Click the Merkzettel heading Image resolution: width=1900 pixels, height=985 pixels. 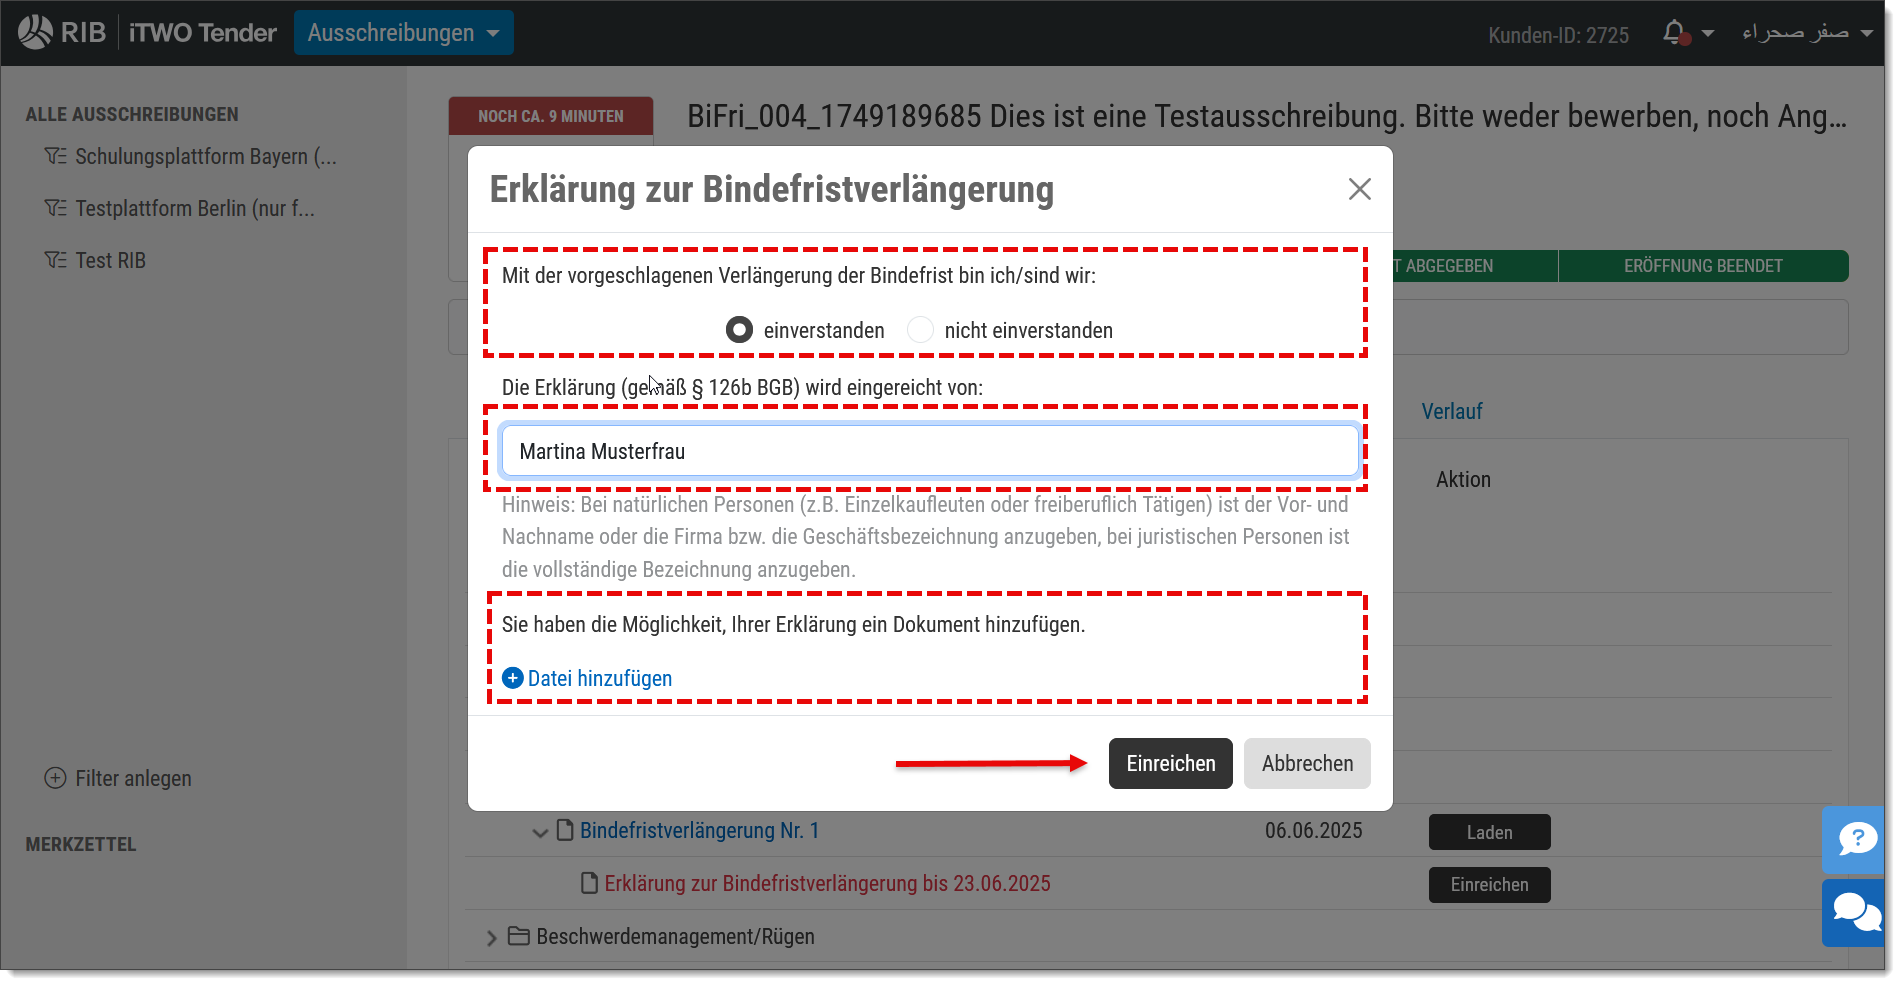(x=81, y=845)
